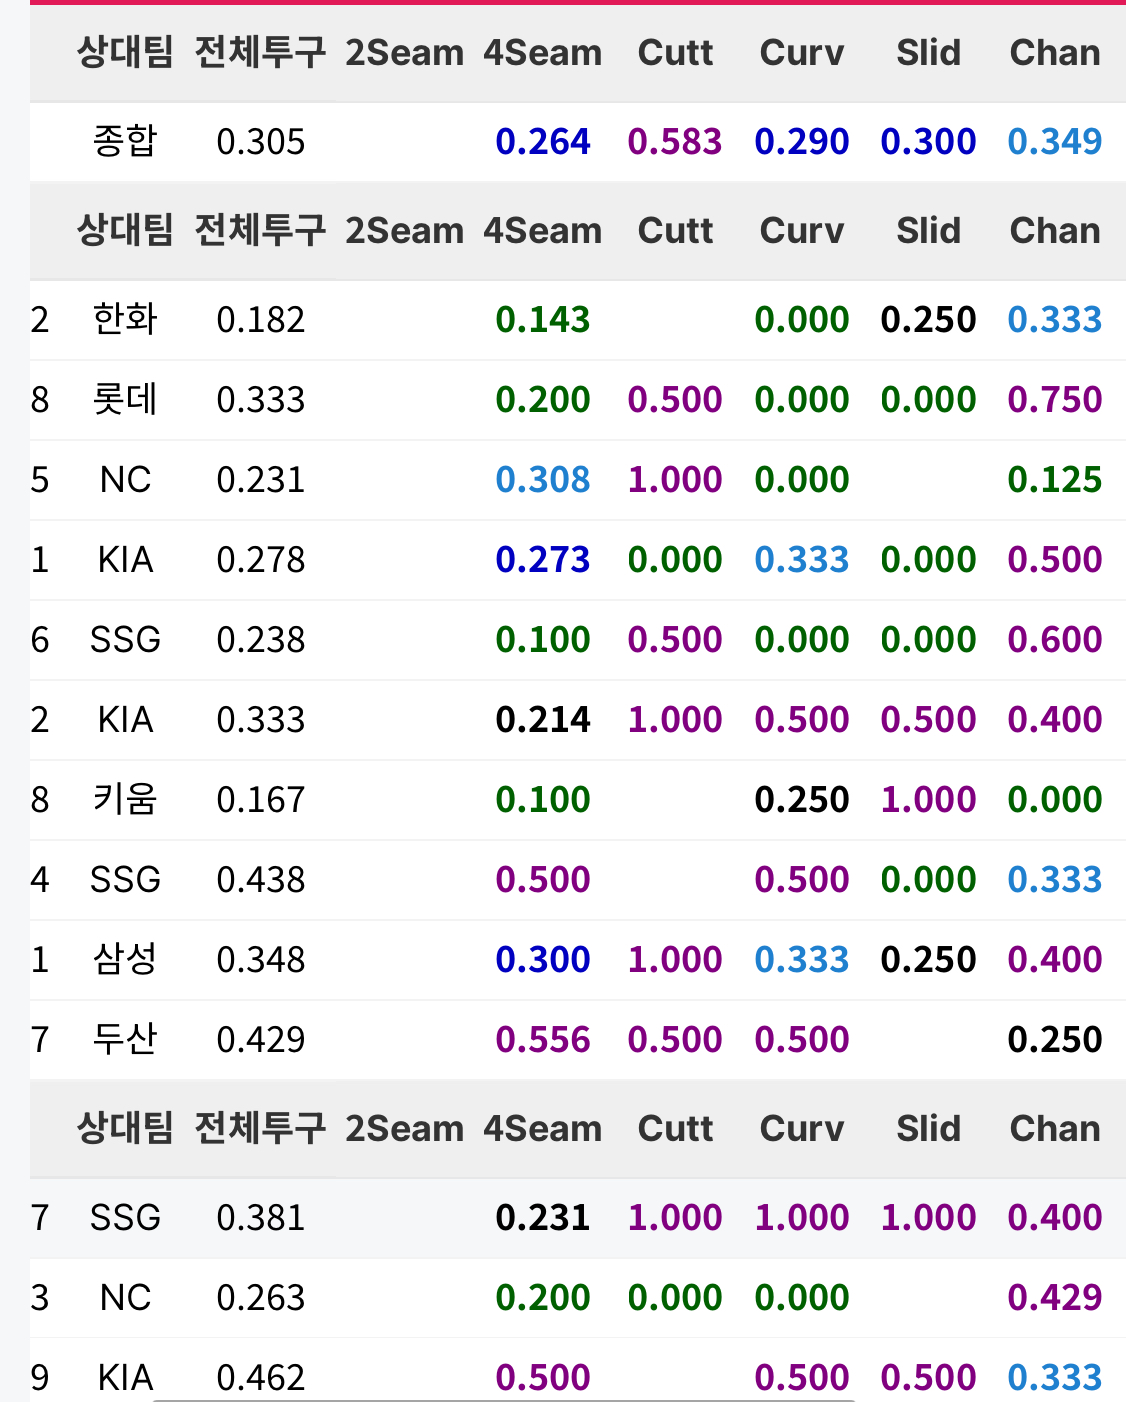Click the Chan 0.429 in NC 0.263 row

click(x=1055, y=1298)
